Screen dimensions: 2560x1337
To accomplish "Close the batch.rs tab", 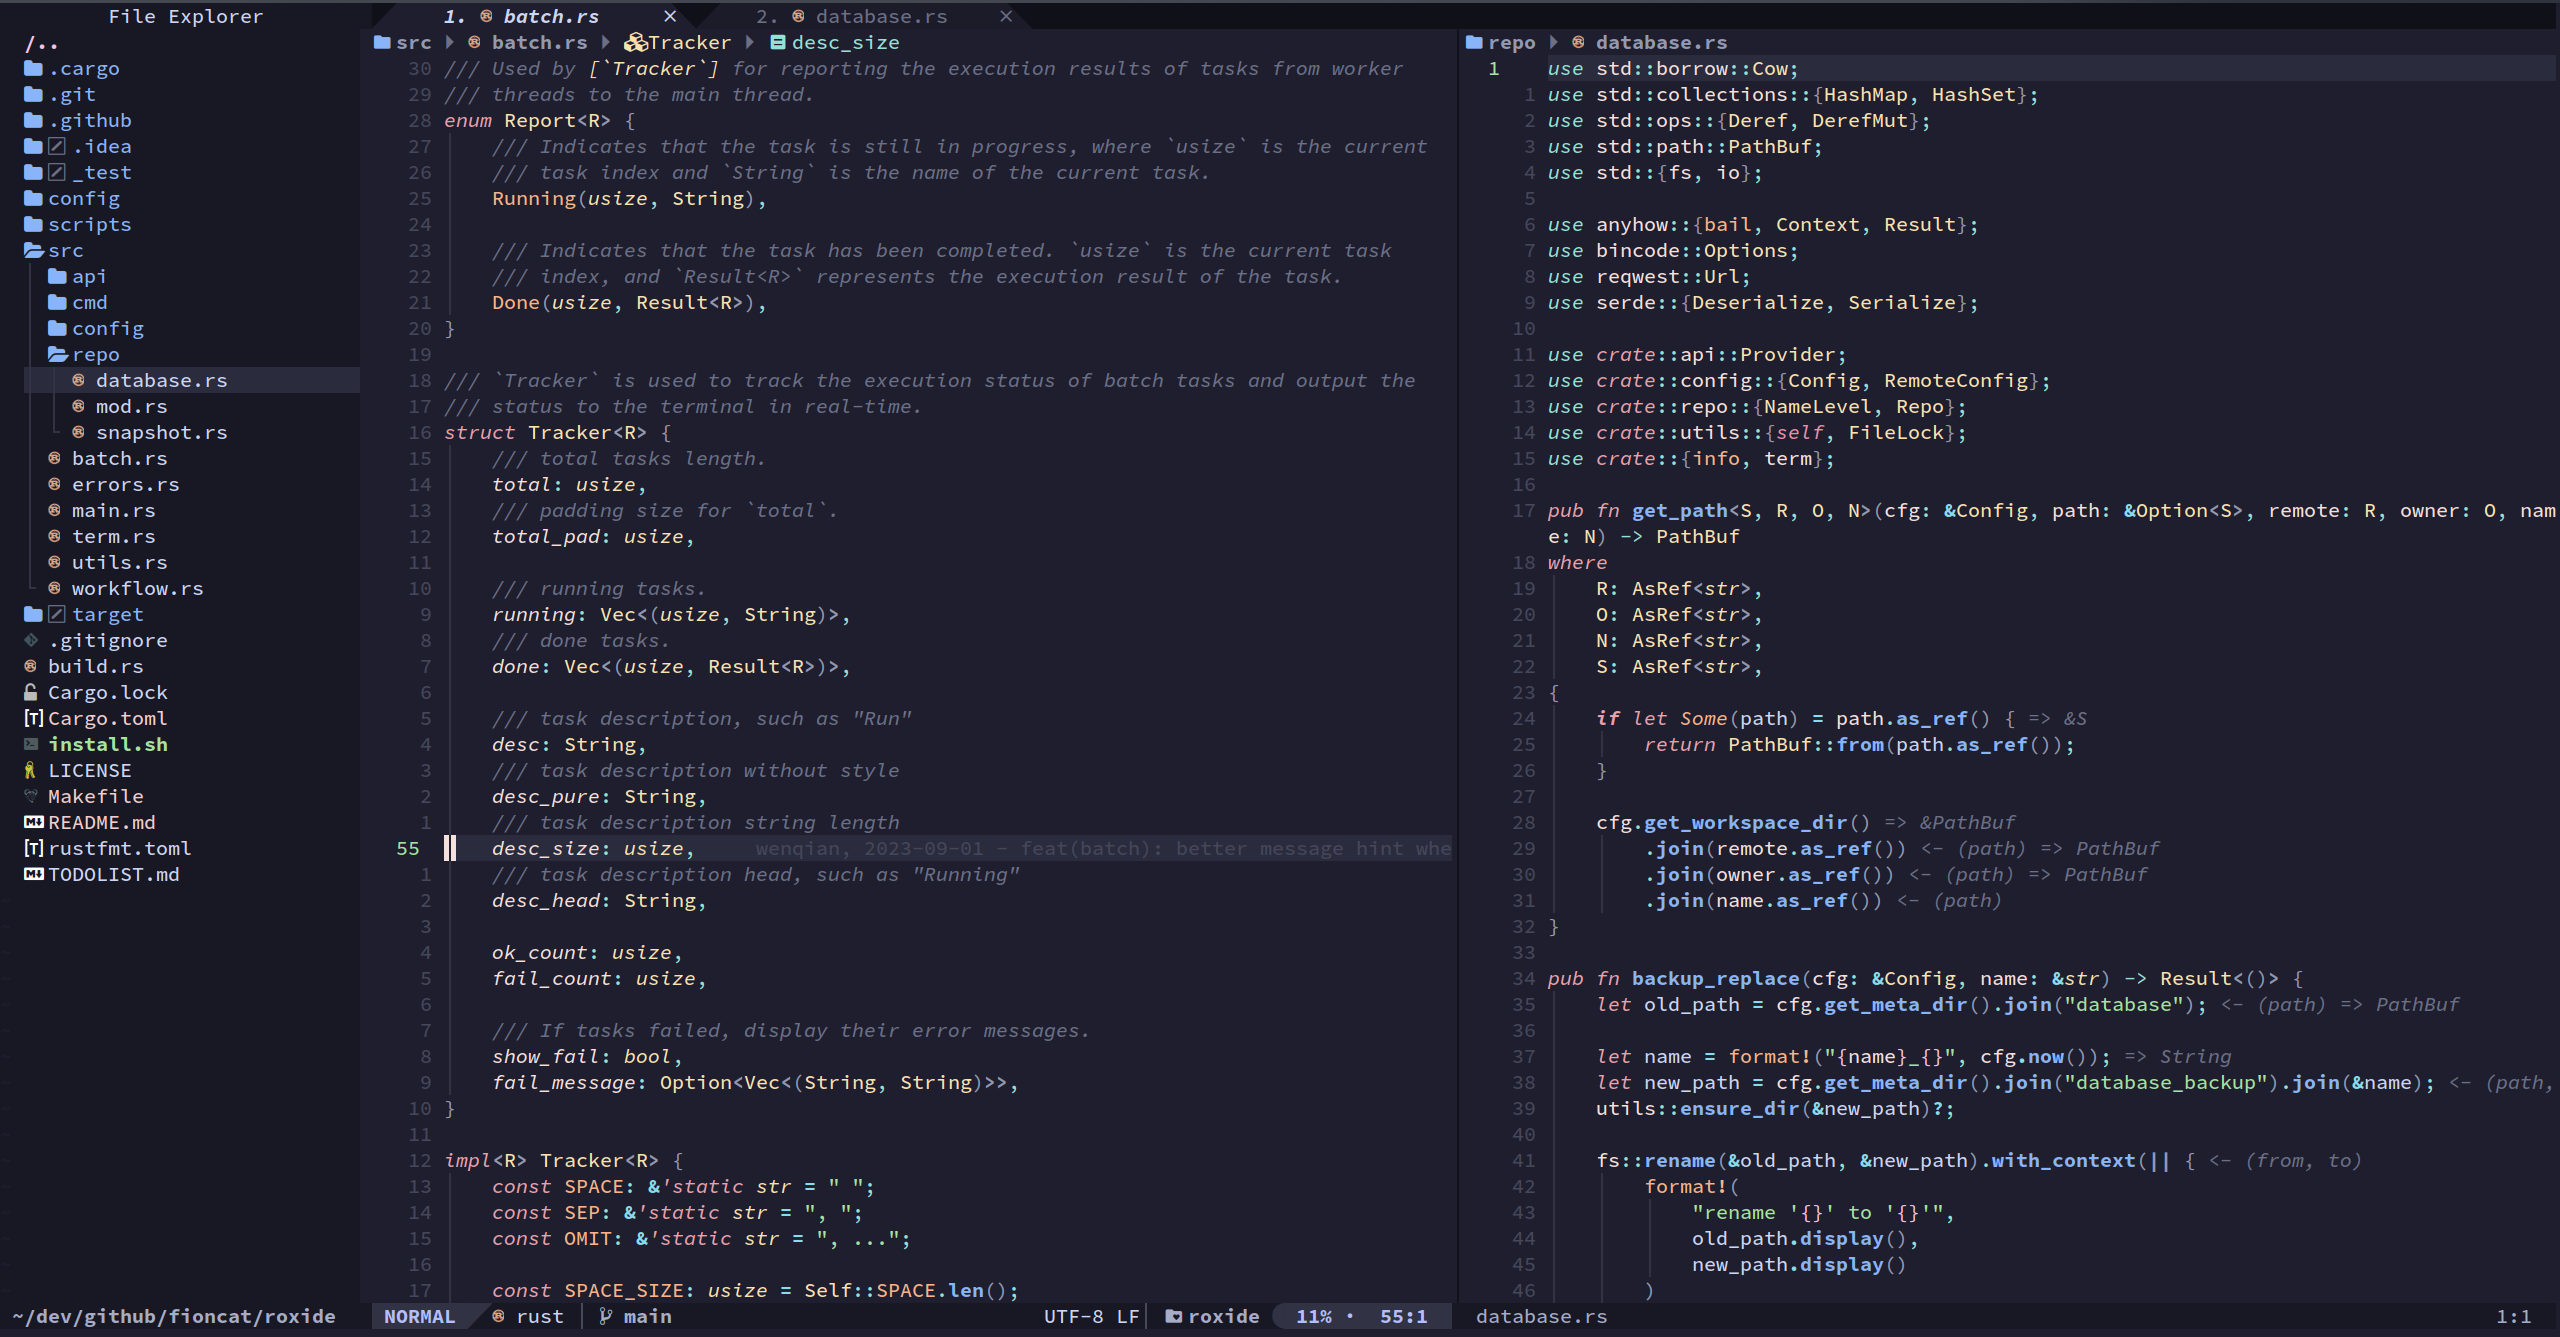I will point(670,16).
